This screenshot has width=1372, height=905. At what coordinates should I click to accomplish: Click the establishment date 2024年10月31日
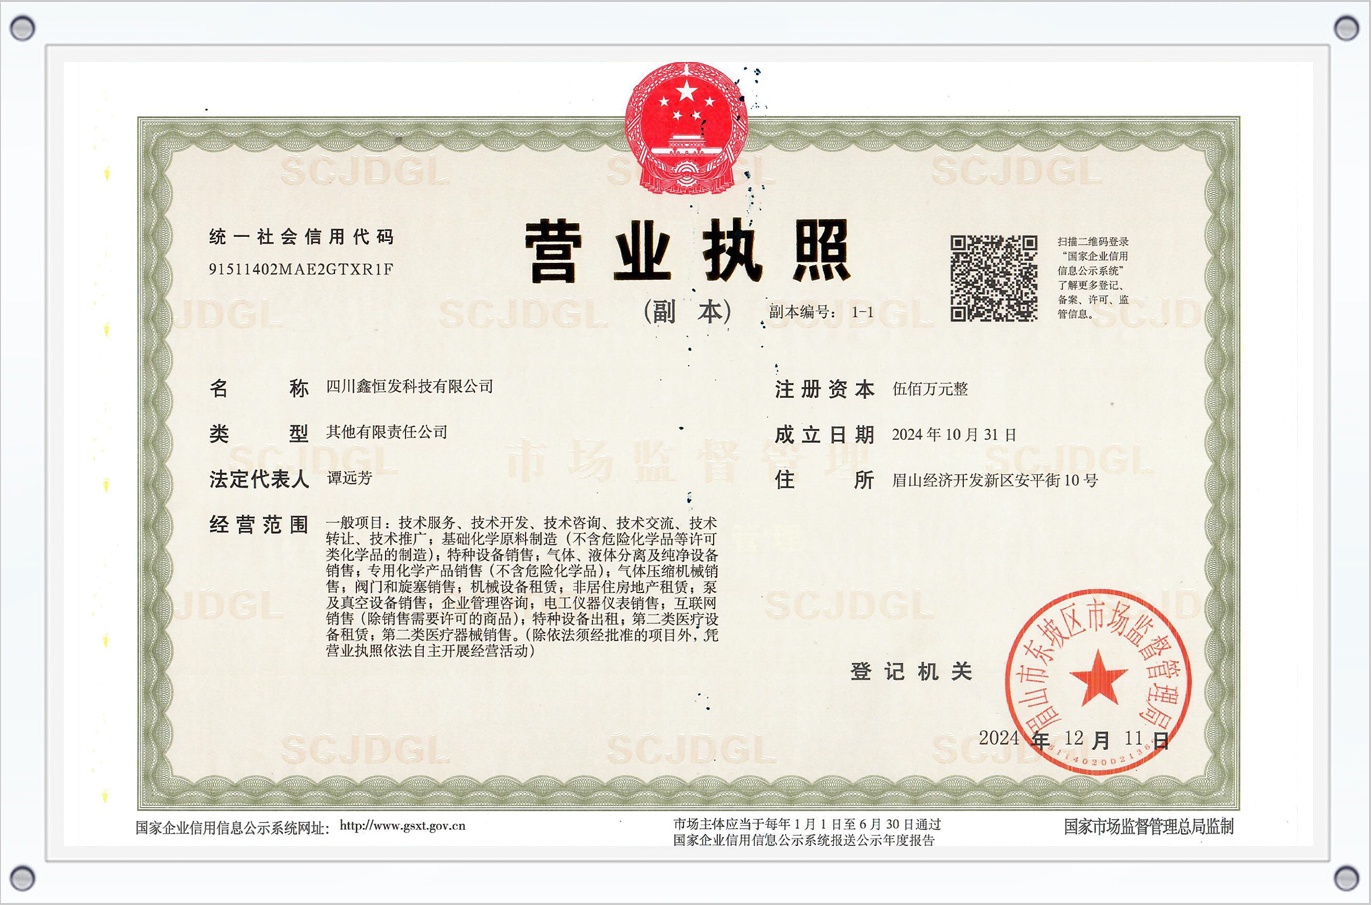(x=954, y=434)
